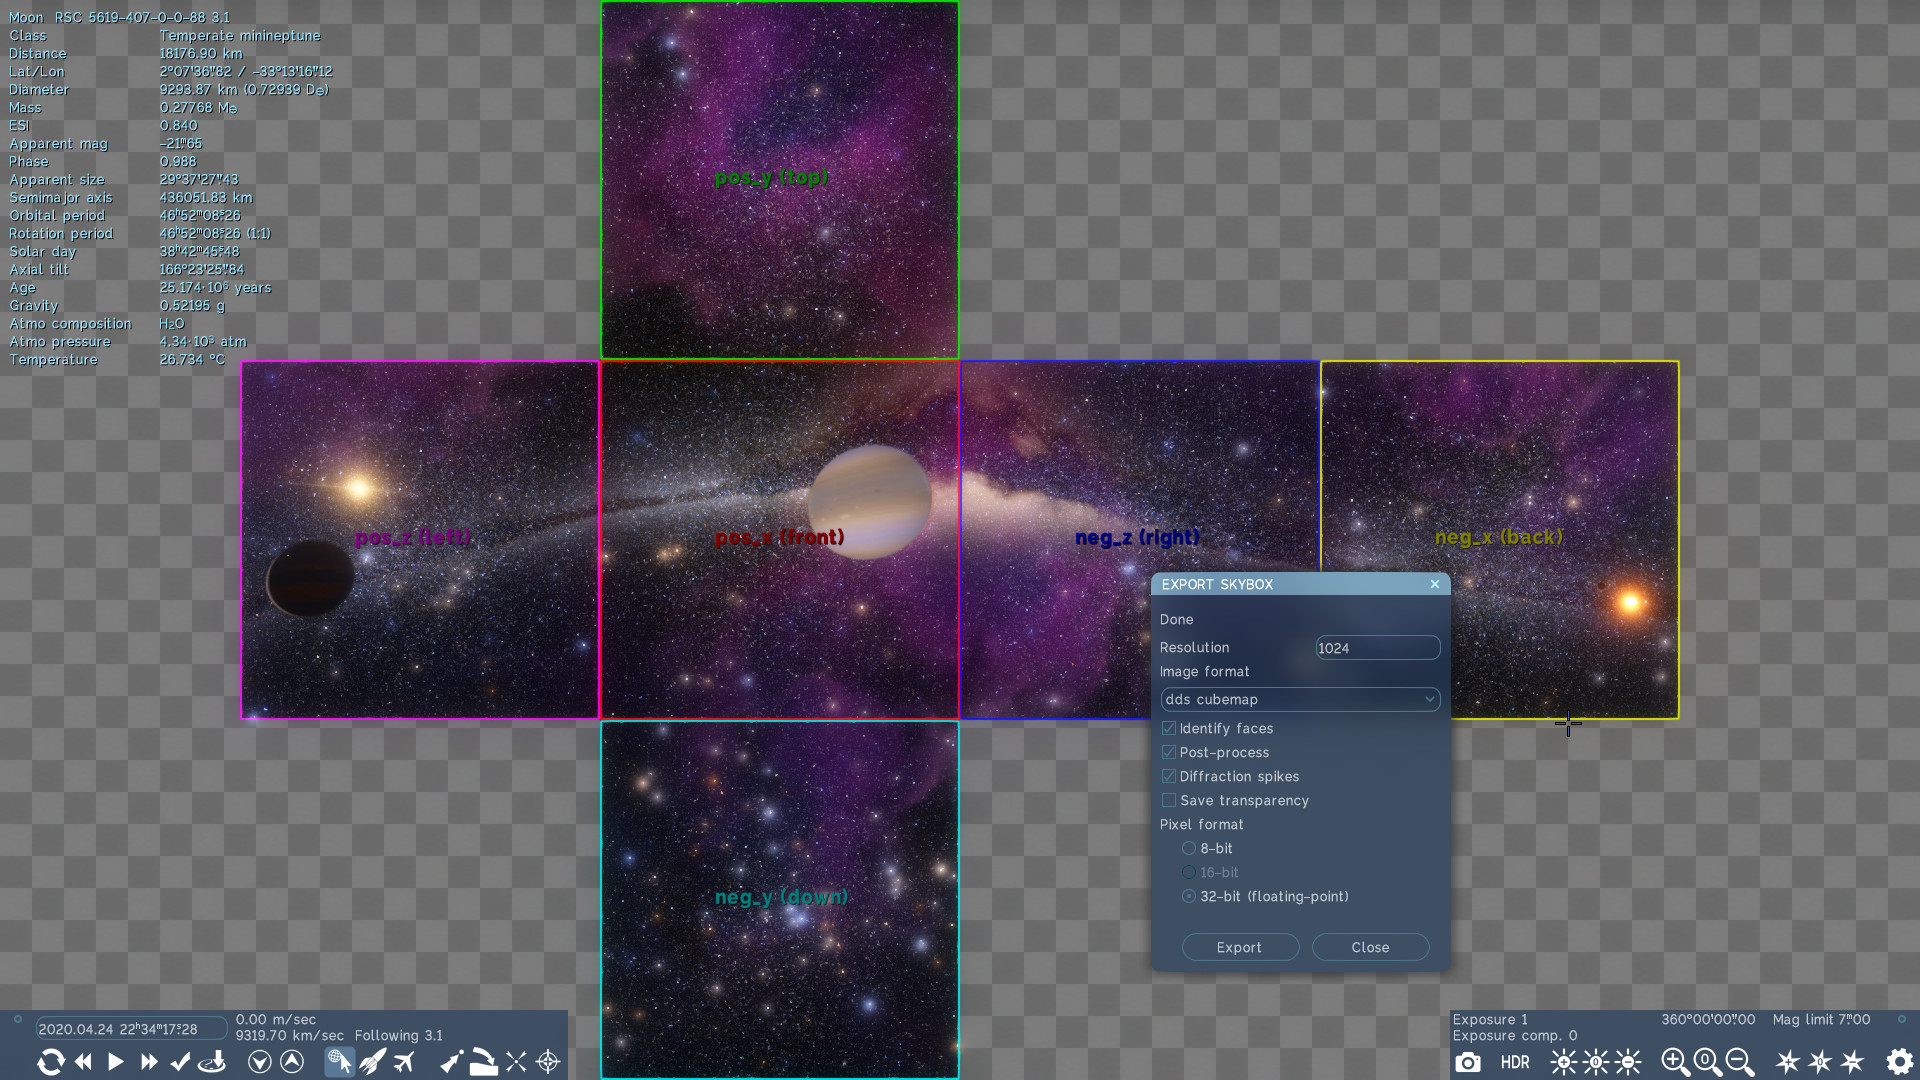Take a screenshot with the camera icon

tap(1469, 1062)
